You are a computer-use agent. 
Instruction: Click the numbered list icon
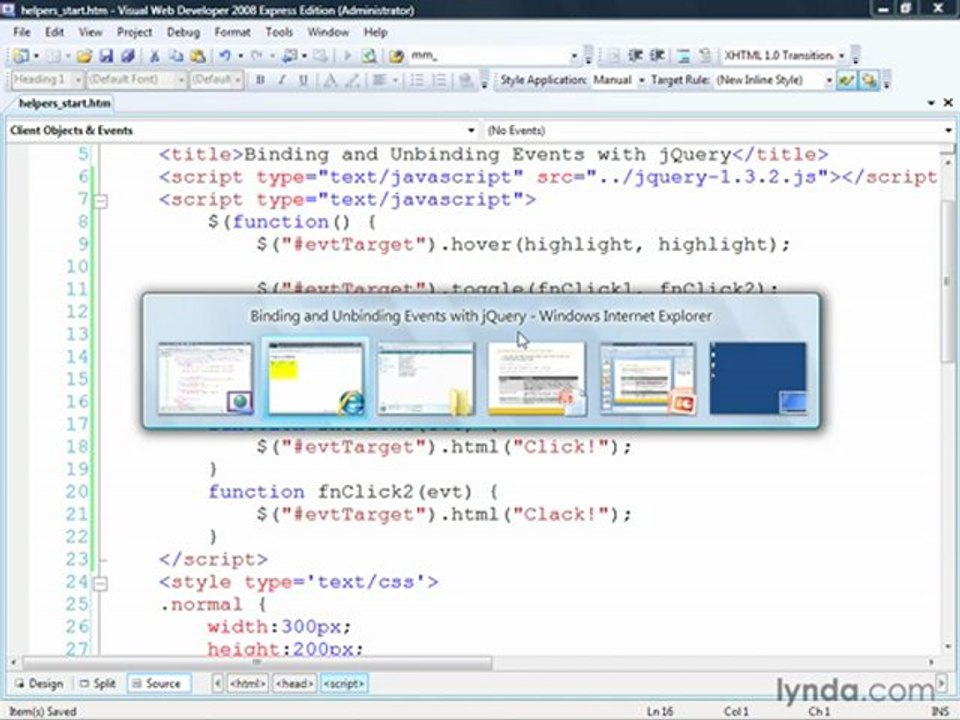pyautogui.click(x=439, y=80)
